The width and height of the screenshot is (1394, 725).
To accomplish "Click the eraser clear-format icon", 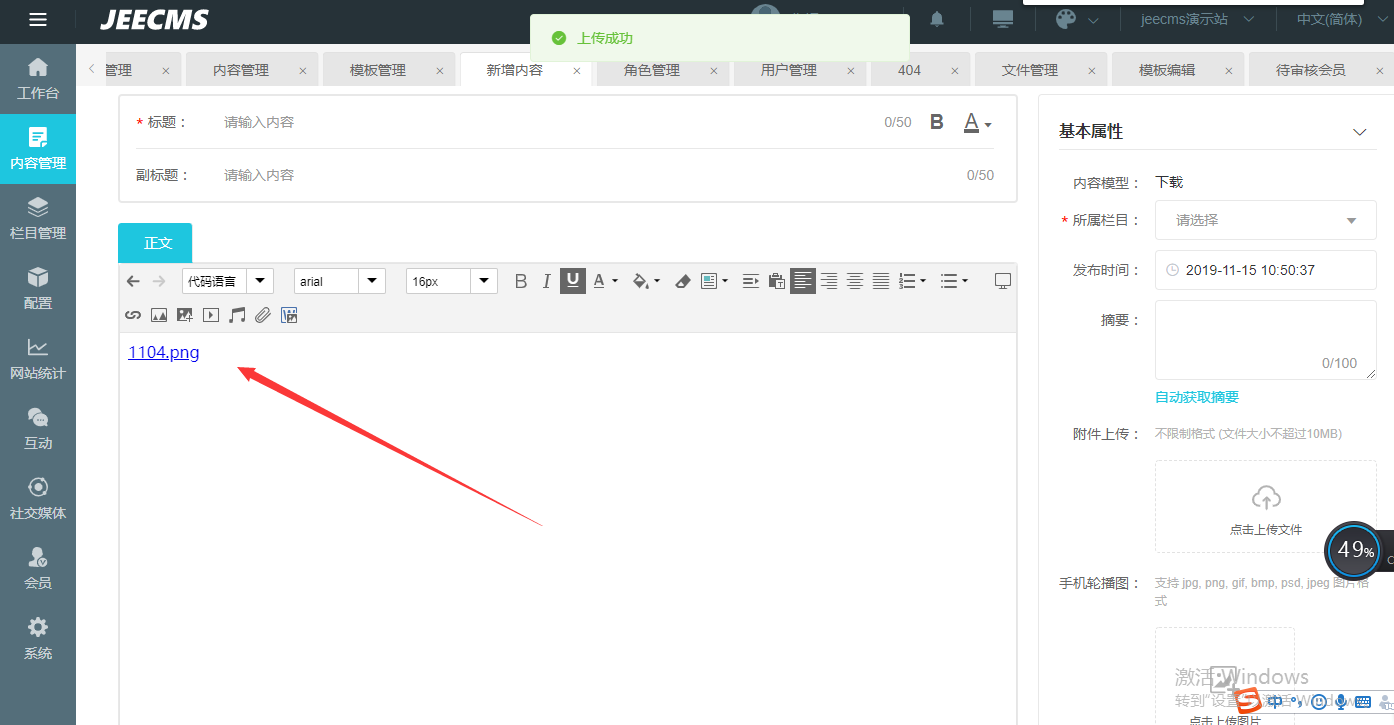I will coord(683,281).
